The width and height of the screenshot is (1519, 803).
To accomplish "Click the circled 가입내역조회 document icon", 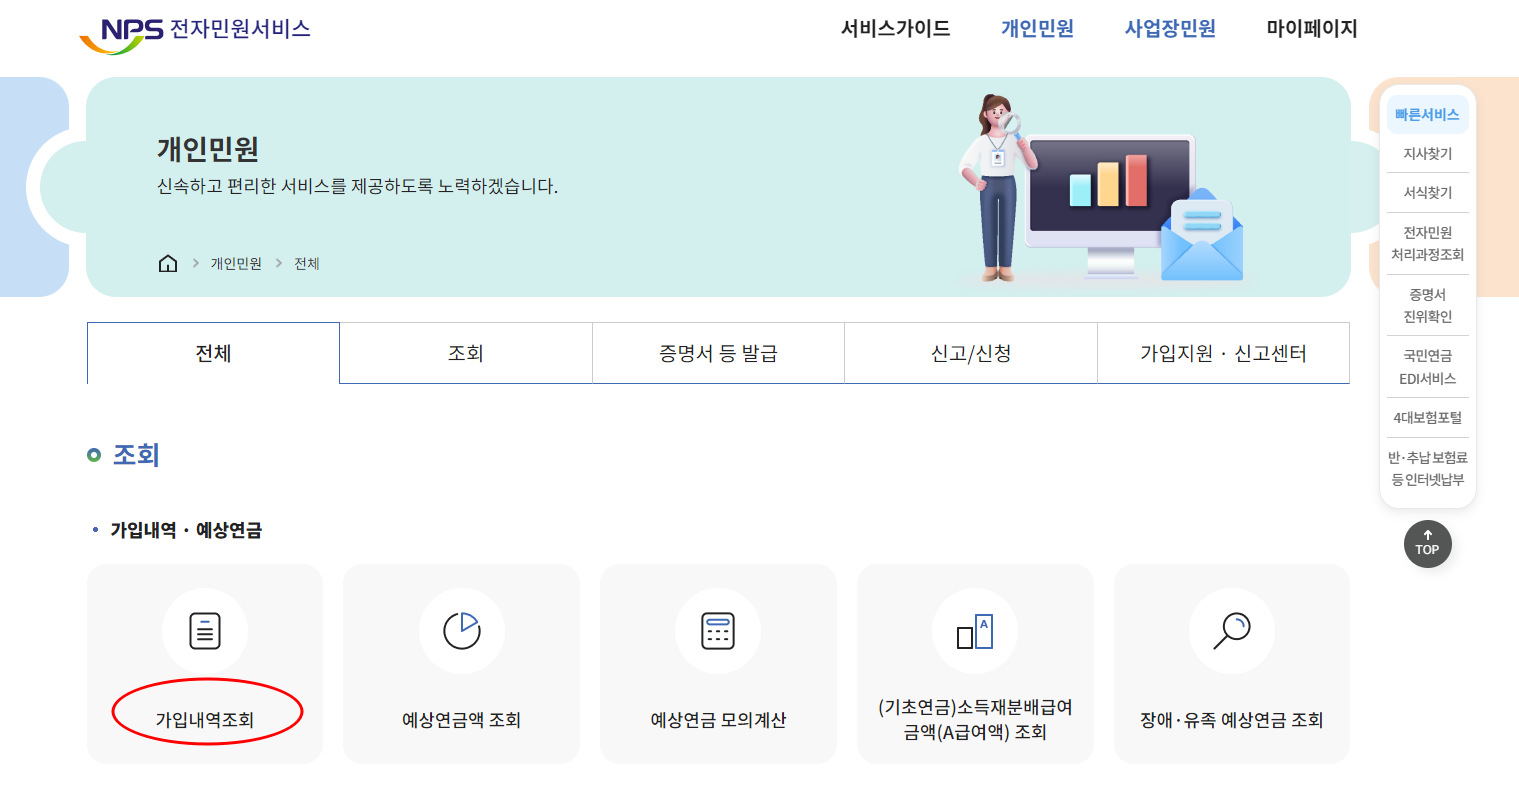I will coord(205,631).
